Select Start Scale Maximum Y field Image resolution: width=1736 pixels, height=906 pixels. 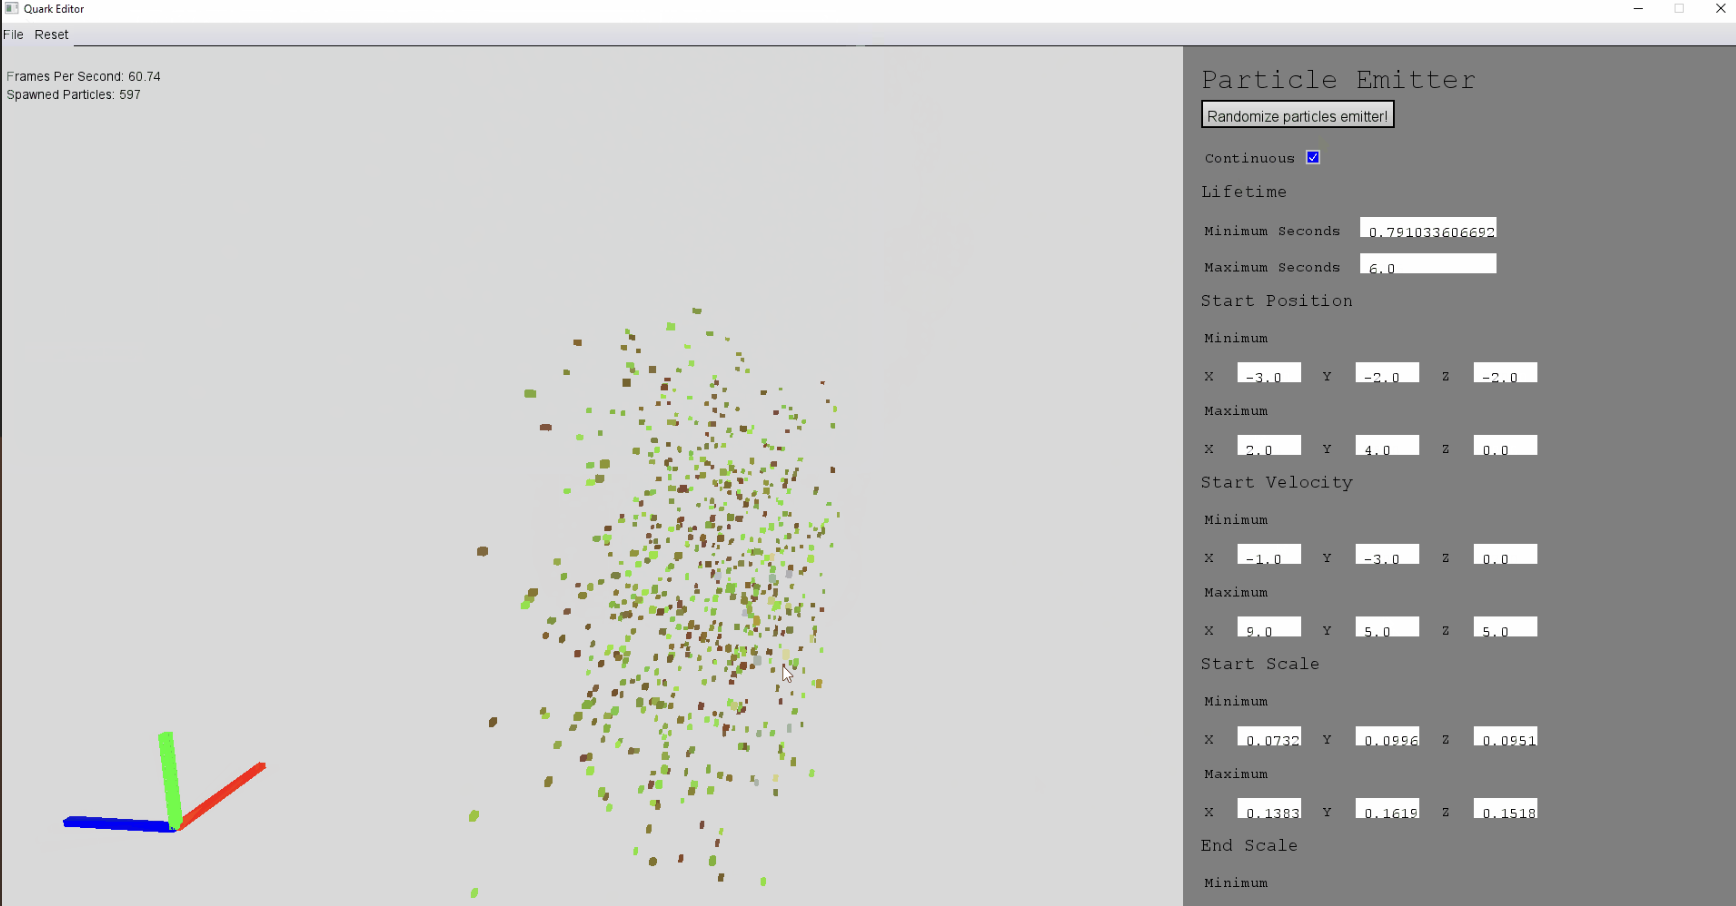1386,810
